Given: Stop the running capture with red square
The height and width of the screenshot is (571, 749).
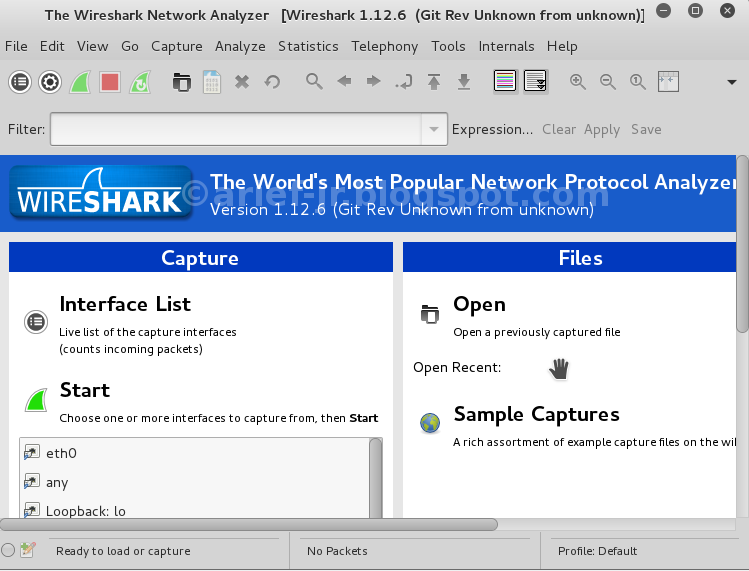Looking at the screenshot, I should 110,82.
